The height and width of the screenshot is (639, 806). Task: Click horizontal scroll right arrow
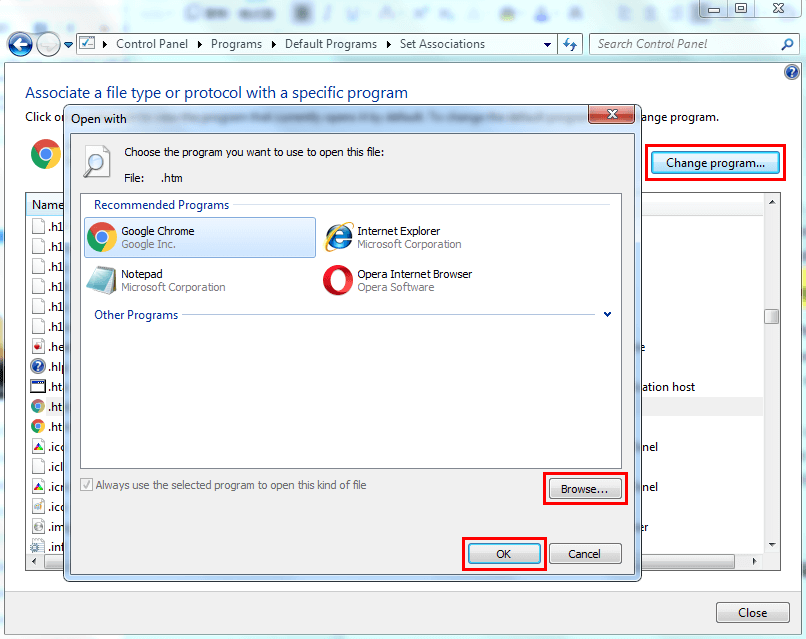(754, 561)
